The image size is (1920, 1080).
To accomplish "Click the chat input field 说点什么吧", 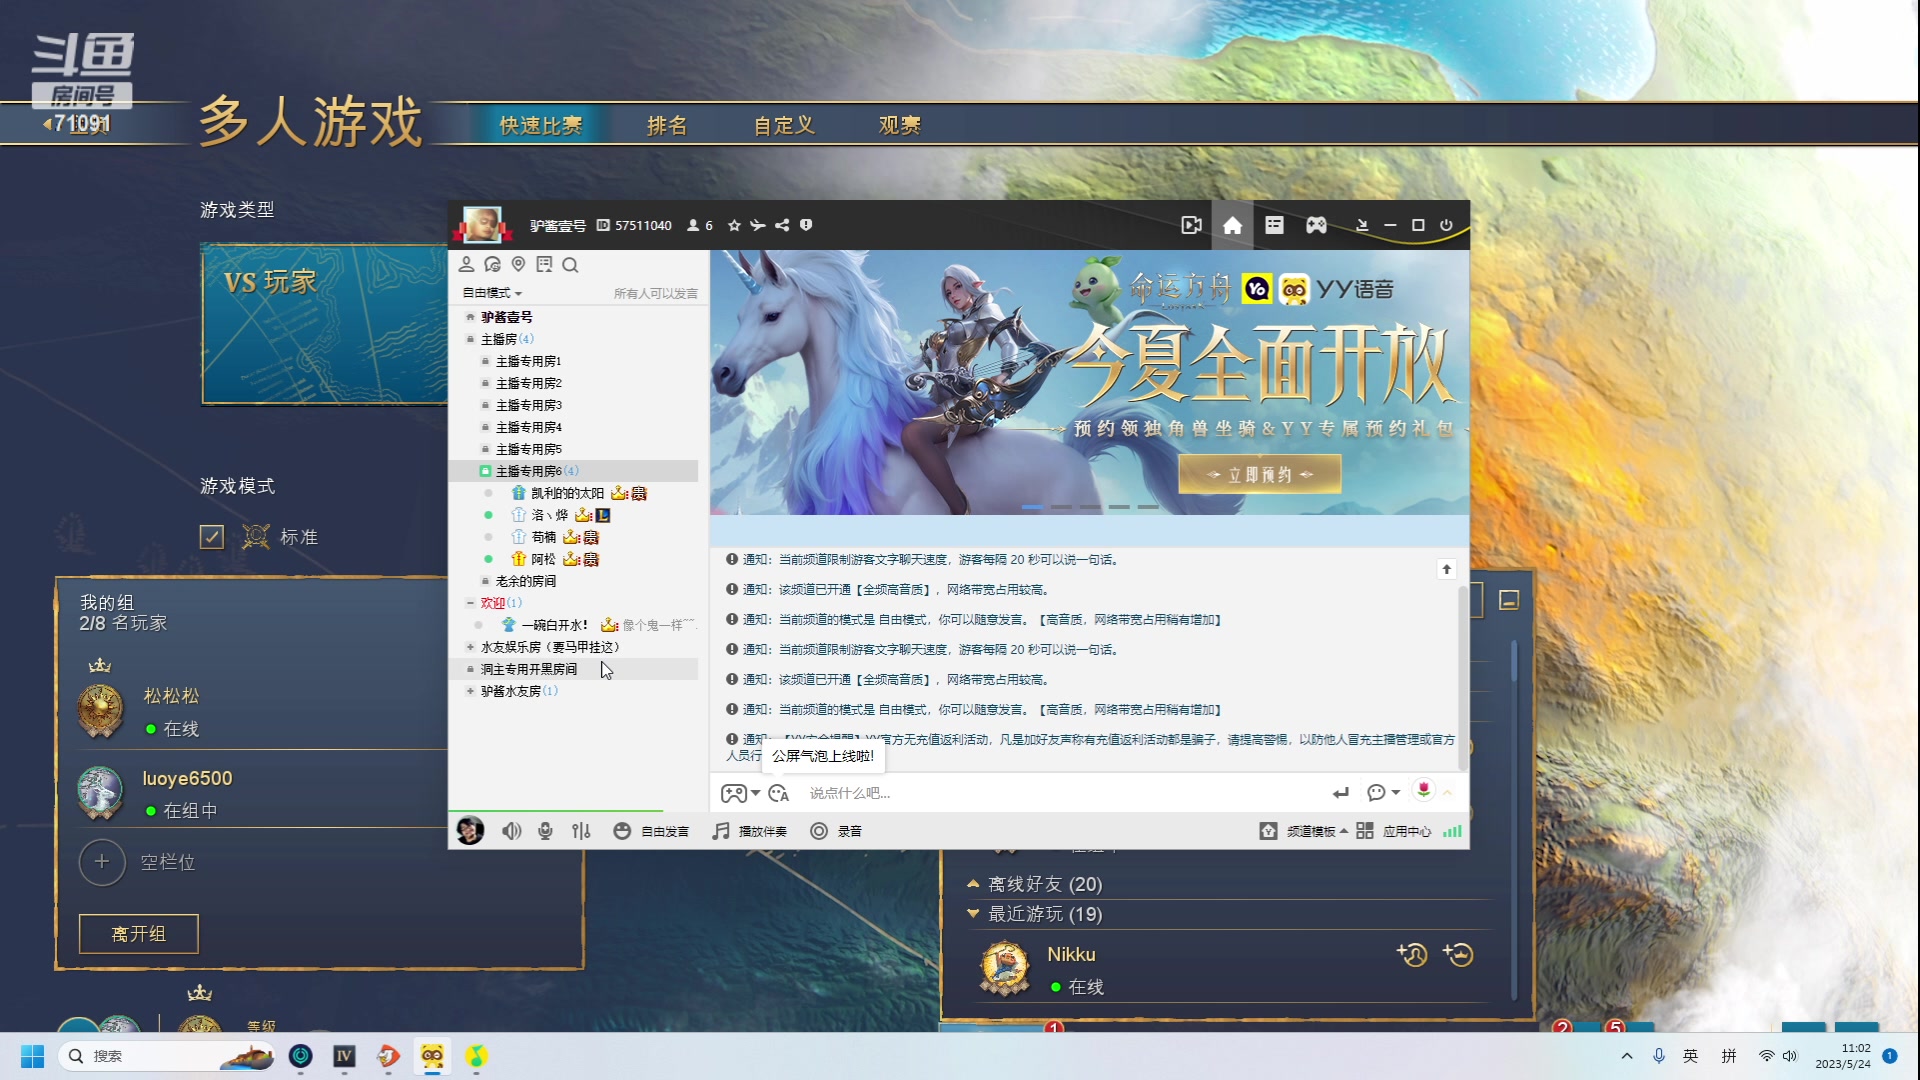I will pos(1060,793).
